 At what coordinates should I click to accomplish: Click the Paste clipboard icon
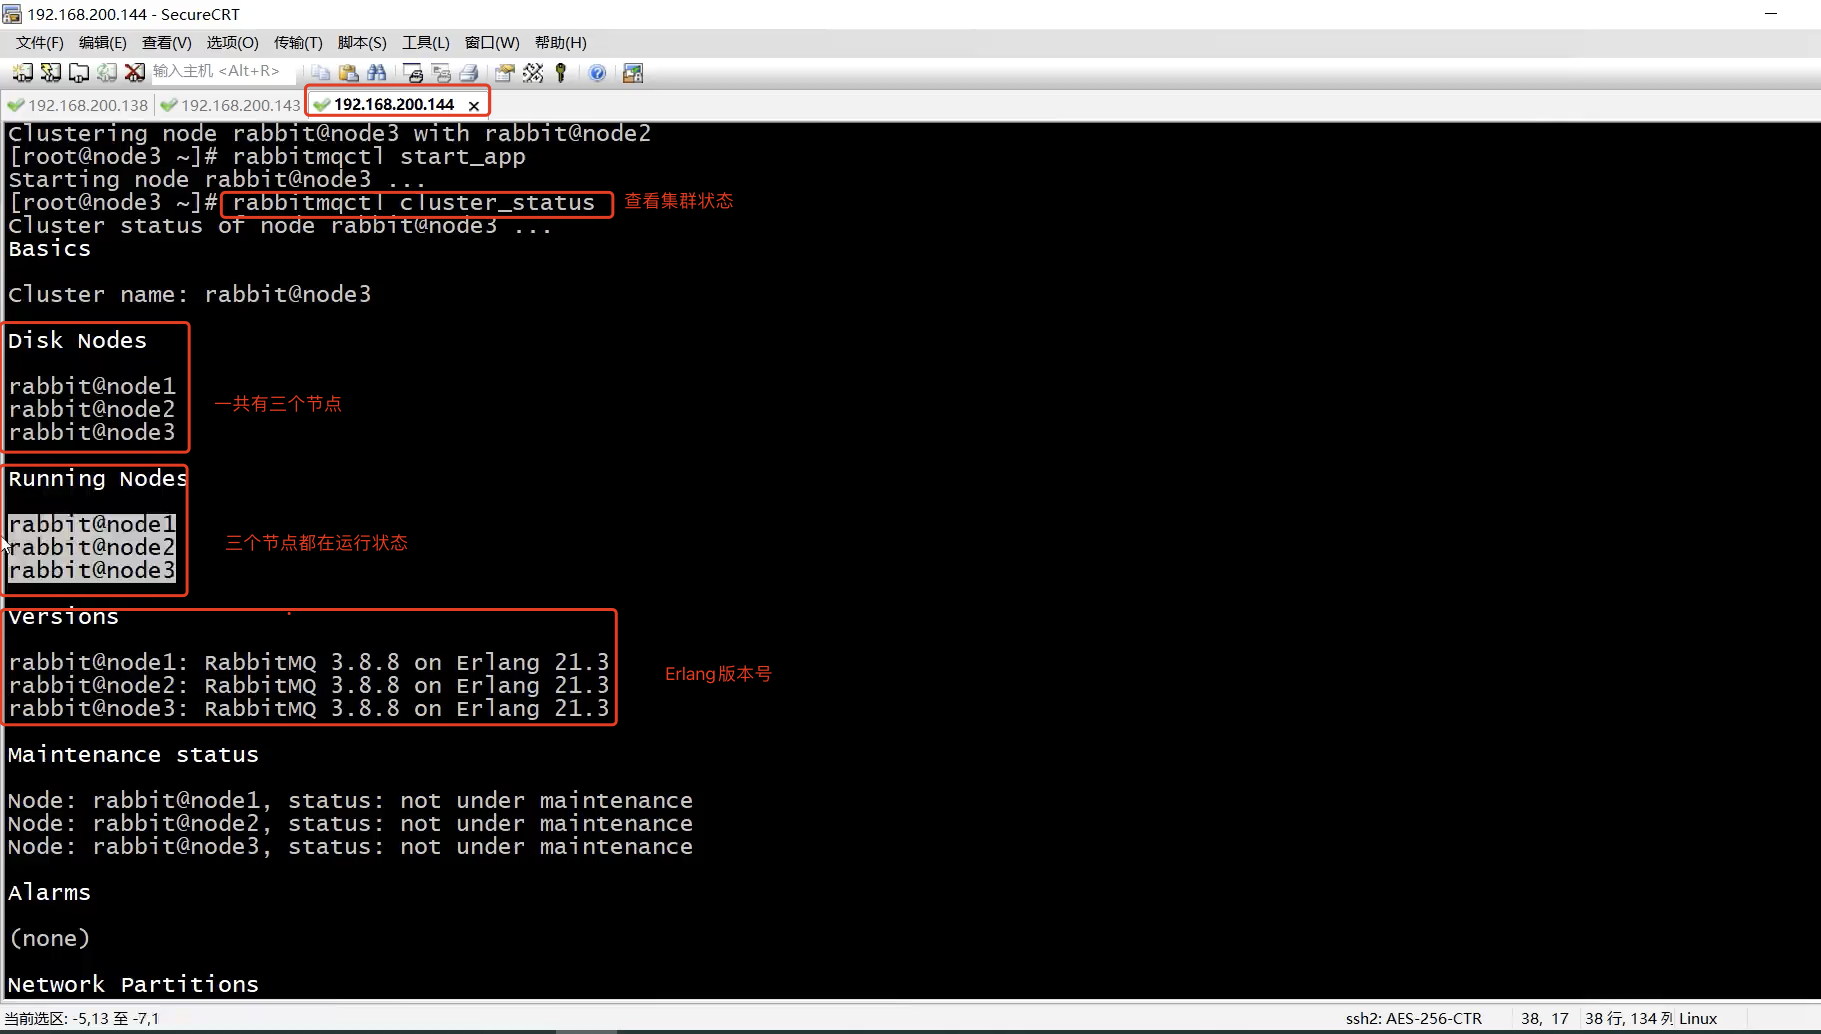pyautogui.click(x=348, y=72)
